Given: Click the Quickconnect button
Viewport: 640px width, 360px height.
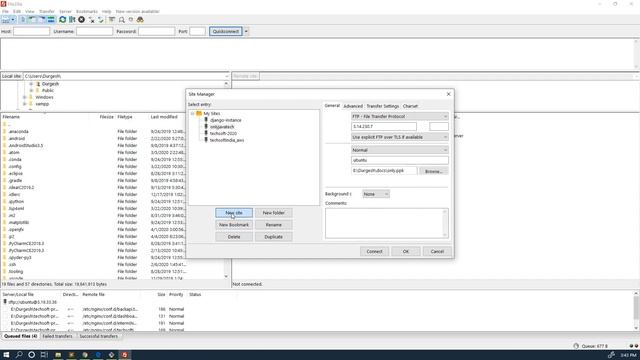Looking at the screenshot, I should (226, 31).
